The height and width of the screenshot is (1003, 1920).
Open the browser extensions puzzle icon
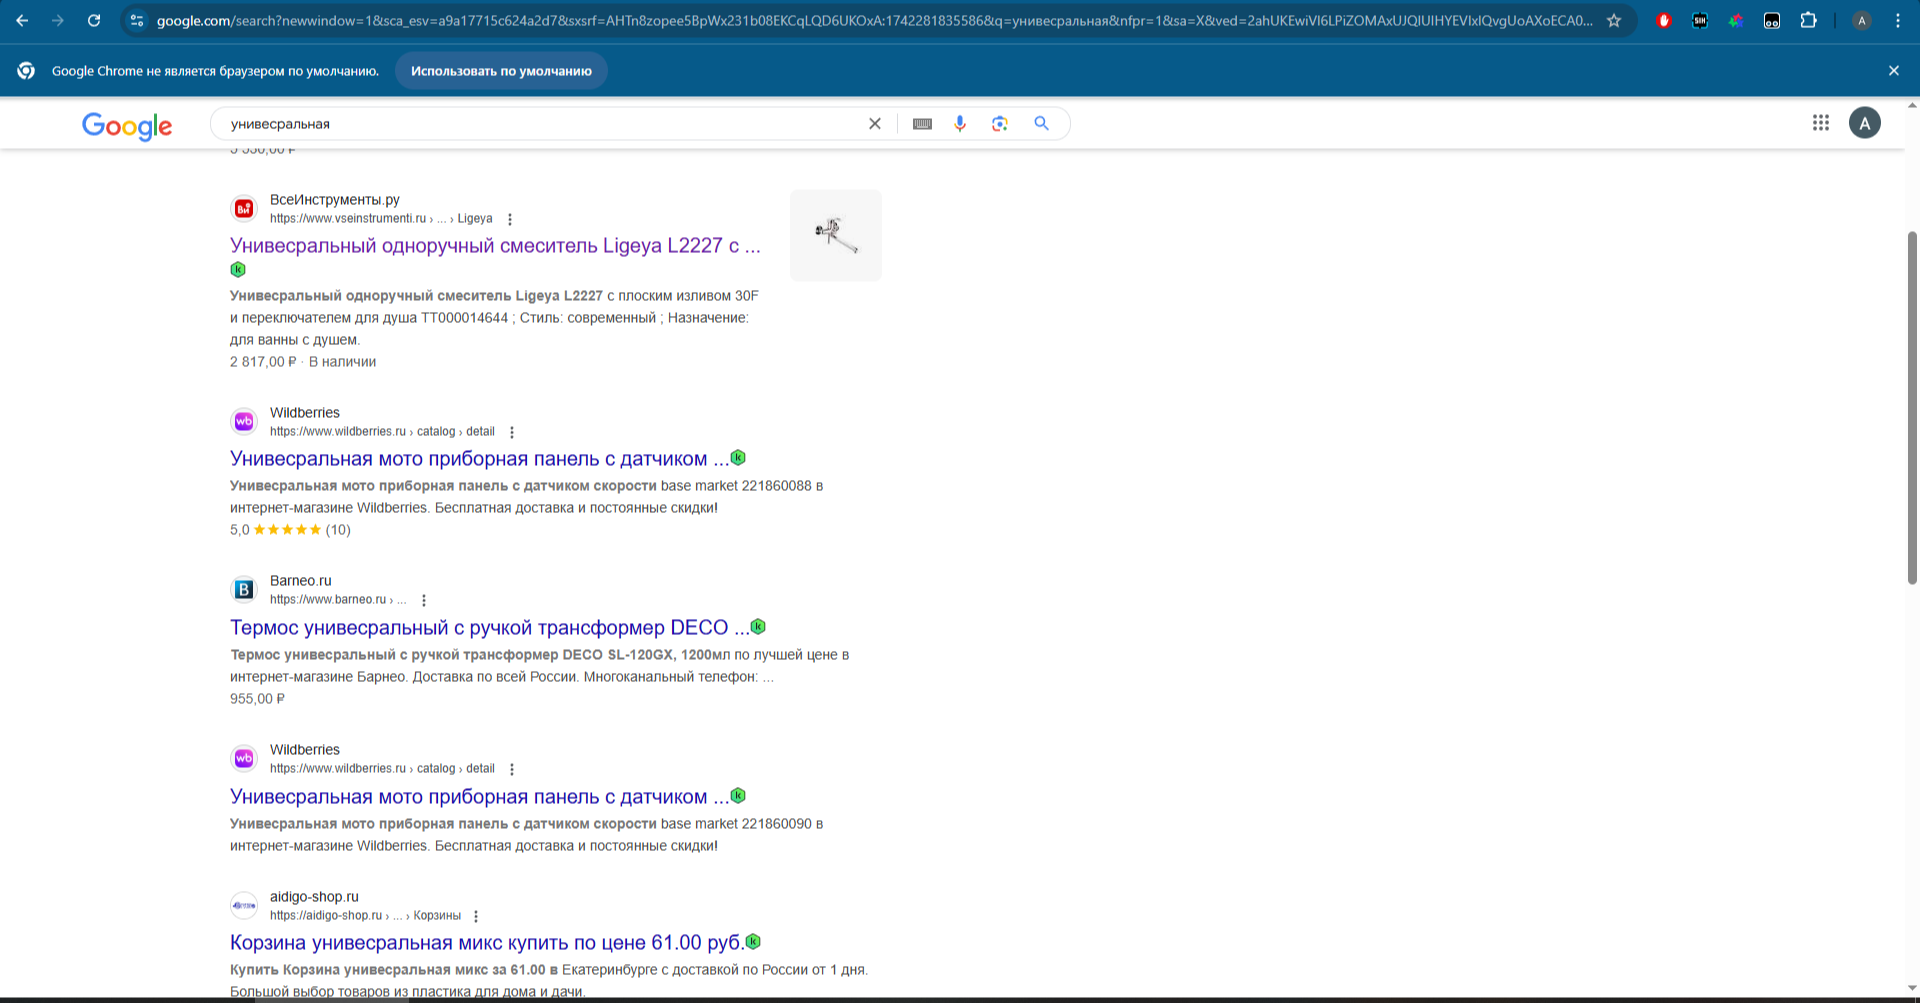tap(1808, 21)
